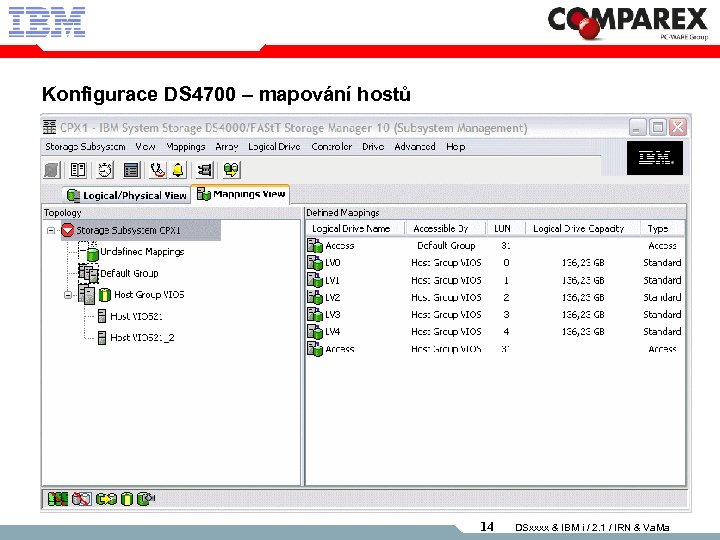The image size is (720, 540).
Task: Select Host VIOS21_2 tree item label
Action: [x=142, y=338]
